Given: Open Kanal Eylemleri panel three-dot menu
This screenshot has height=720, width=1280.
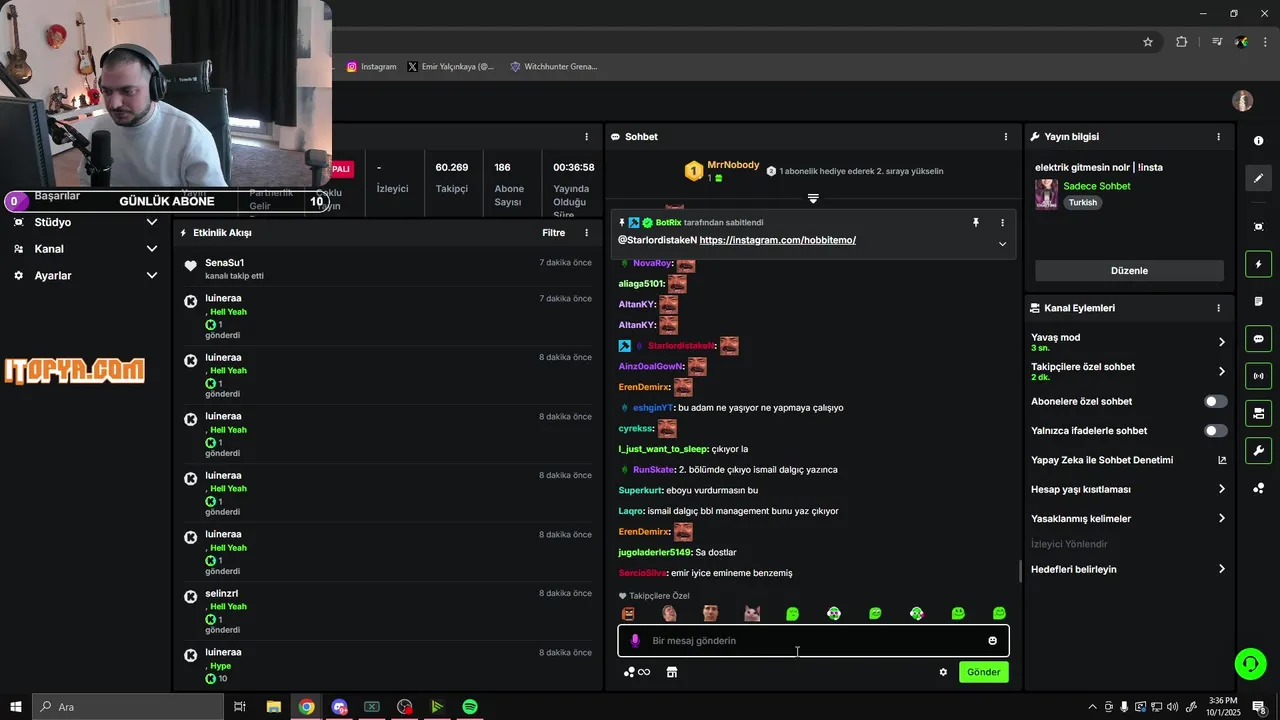Looking at the screenshot, I should 1218,308.
